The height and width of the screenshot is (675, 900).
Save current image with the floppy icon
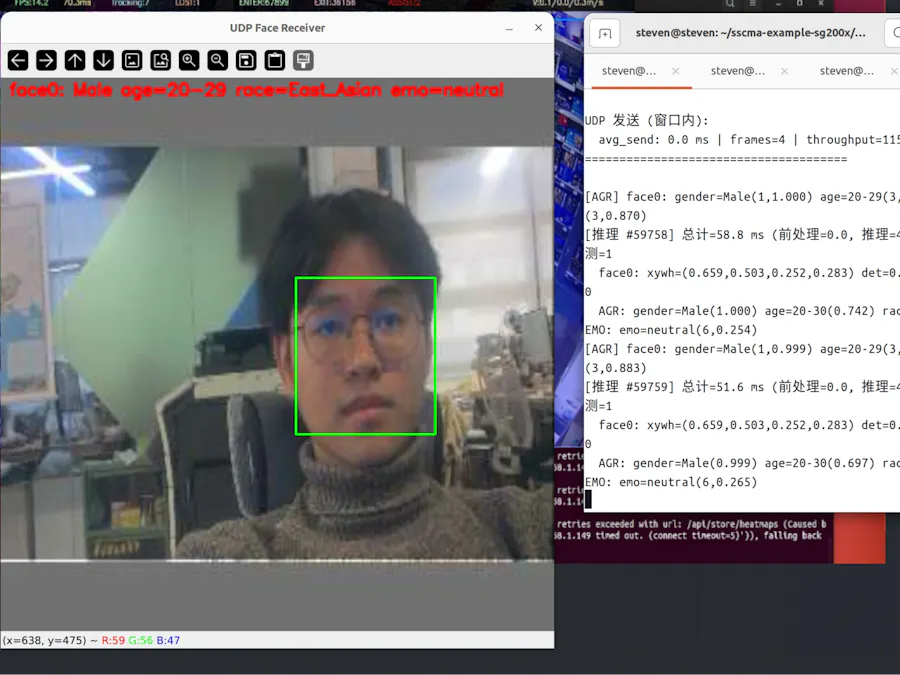coord(246,60)
